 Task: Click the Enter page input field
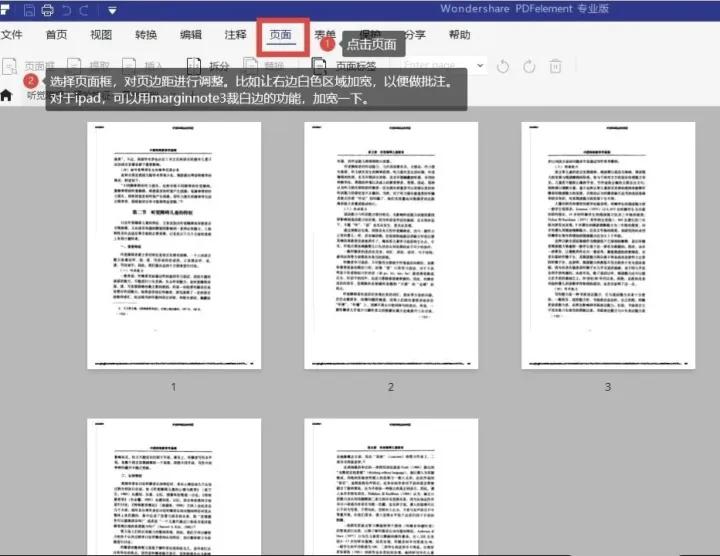click(436, 65)
